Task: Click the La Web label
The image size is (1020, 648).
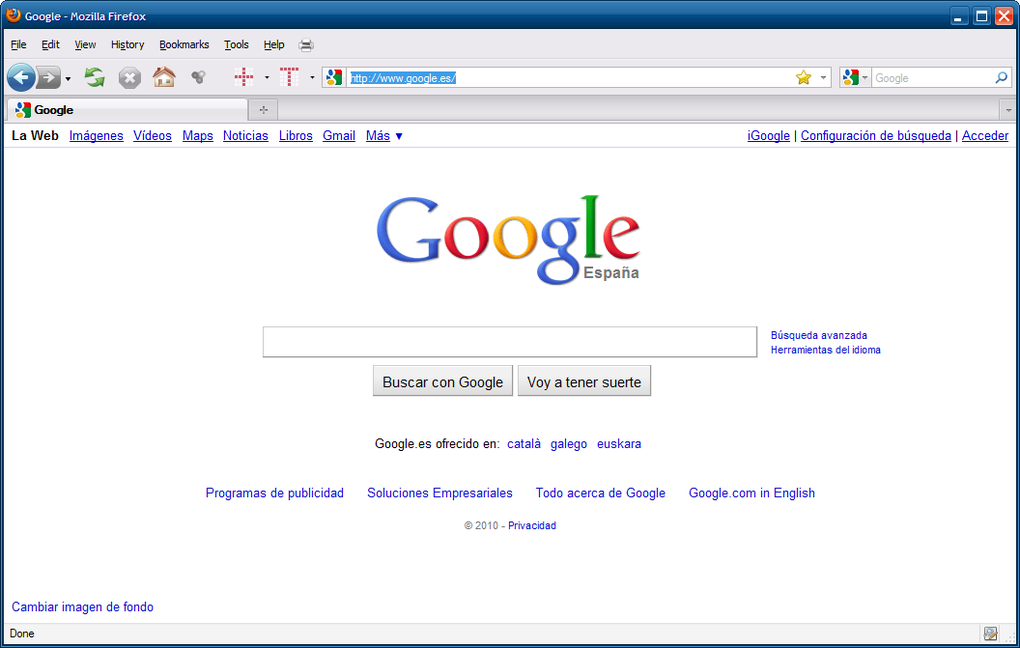Action: [x=35, y=135]
